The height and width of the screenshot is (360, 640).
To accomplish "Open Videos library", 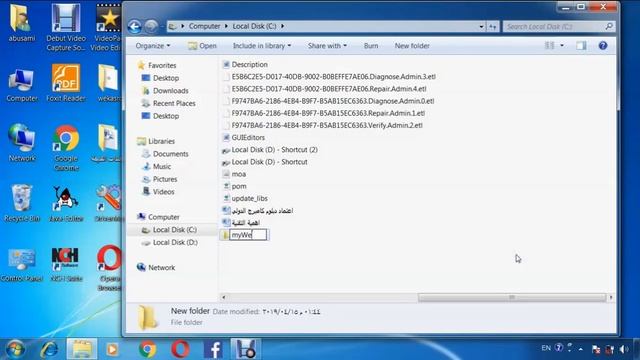I will [x=163, y=192].
